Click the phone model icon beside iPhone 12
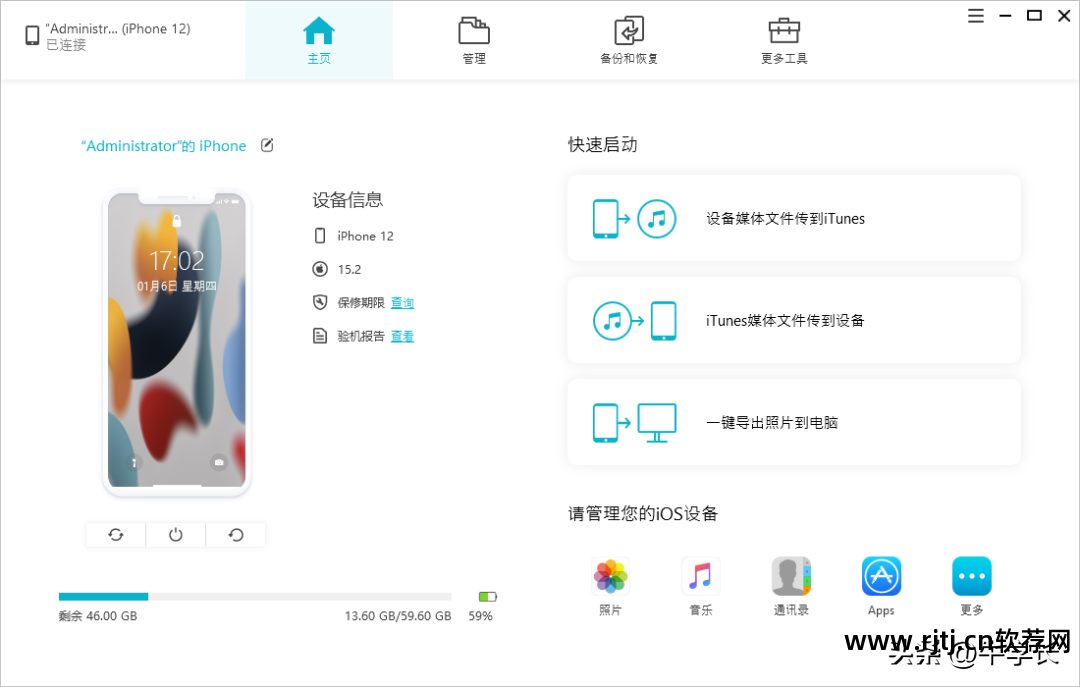 320,236
